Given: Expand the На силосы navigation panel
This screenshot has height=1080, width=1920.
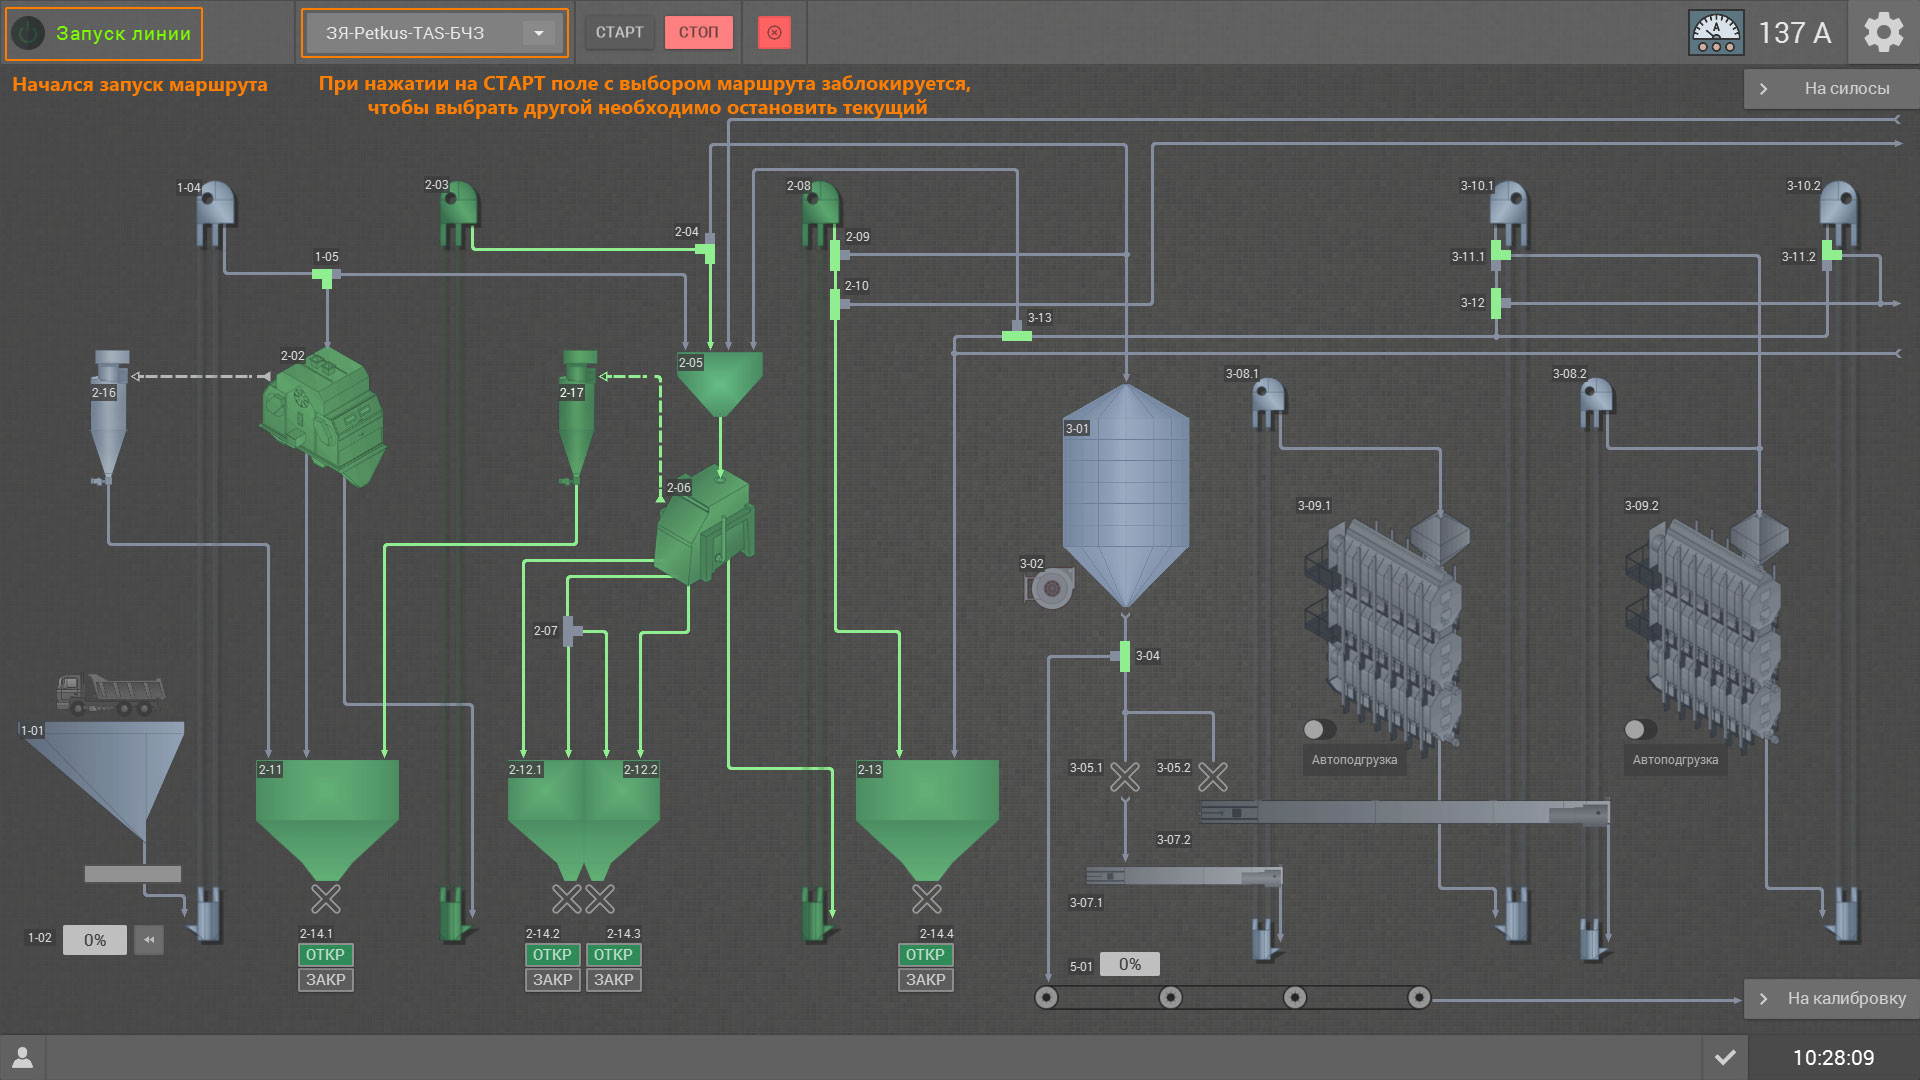Looking at the screenshot, I should (x=1831, y=88).
